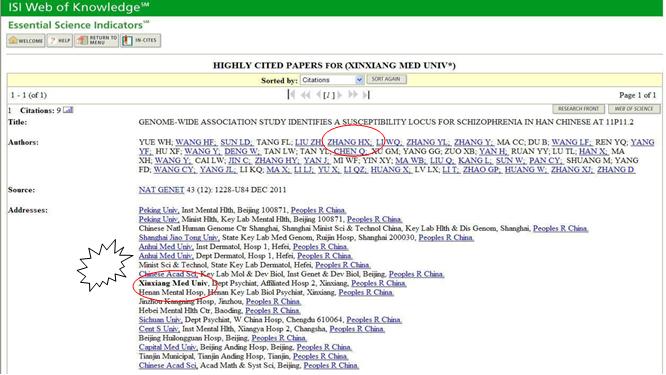666x375 pixels.
Task: Click the Capital Med Univ link
Action: click(168, 347)
